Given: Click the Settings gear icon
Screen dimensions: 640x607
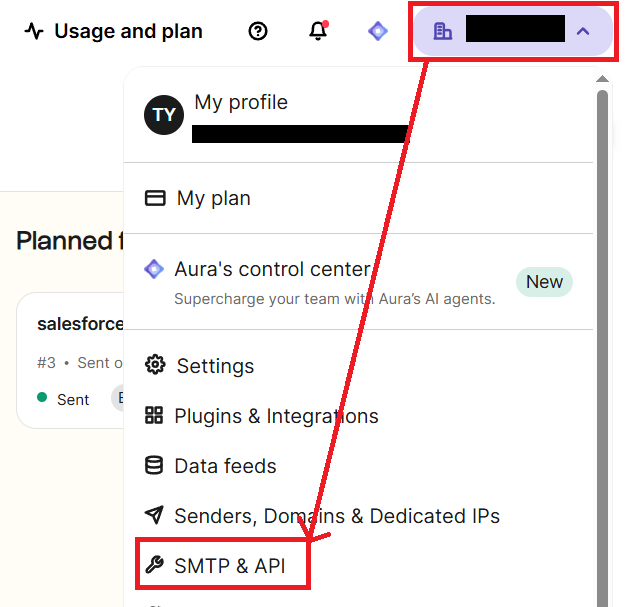Looking at the screenshot, I should tap(155, 365).
